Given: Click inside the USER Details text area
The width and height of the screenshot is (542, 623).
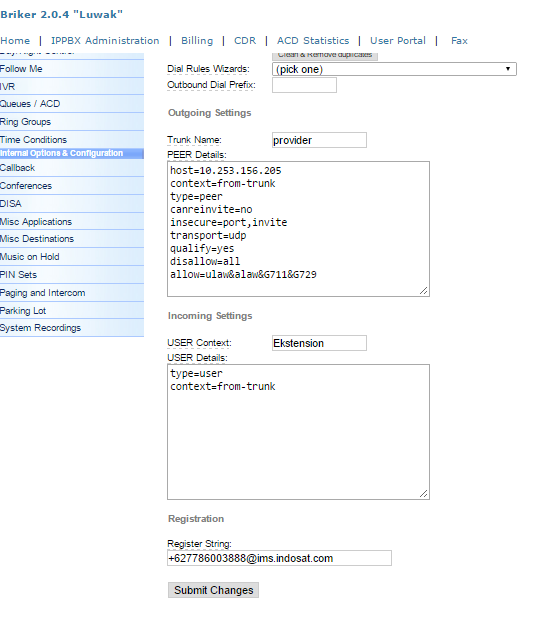Looking at the screenshot, I should tap(298, 432).
